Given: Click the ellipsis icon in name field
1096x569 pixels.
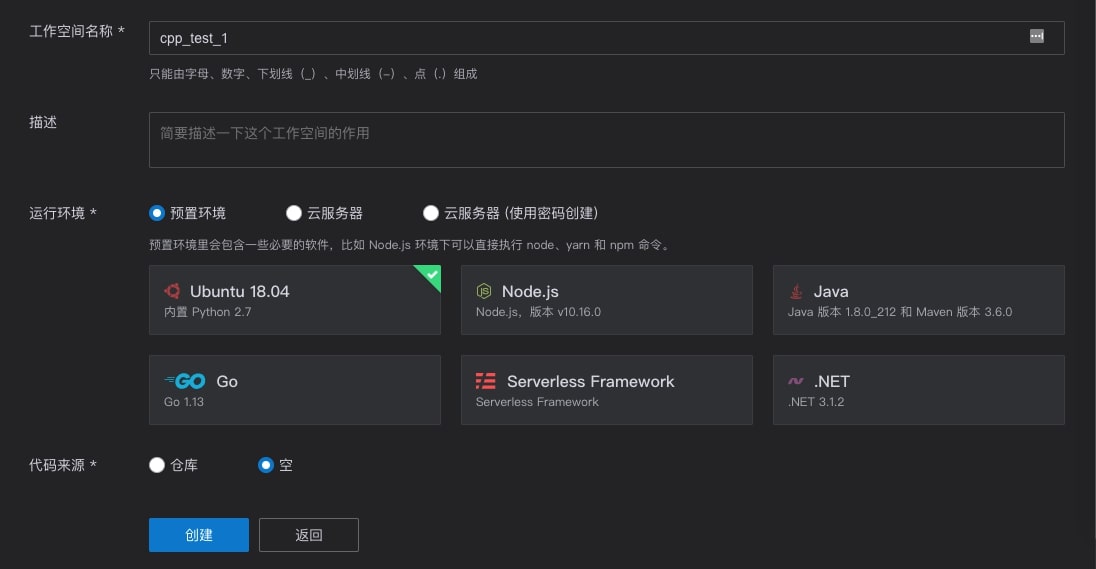Looking at the screenshot, I should click(x=1037, y=37).
